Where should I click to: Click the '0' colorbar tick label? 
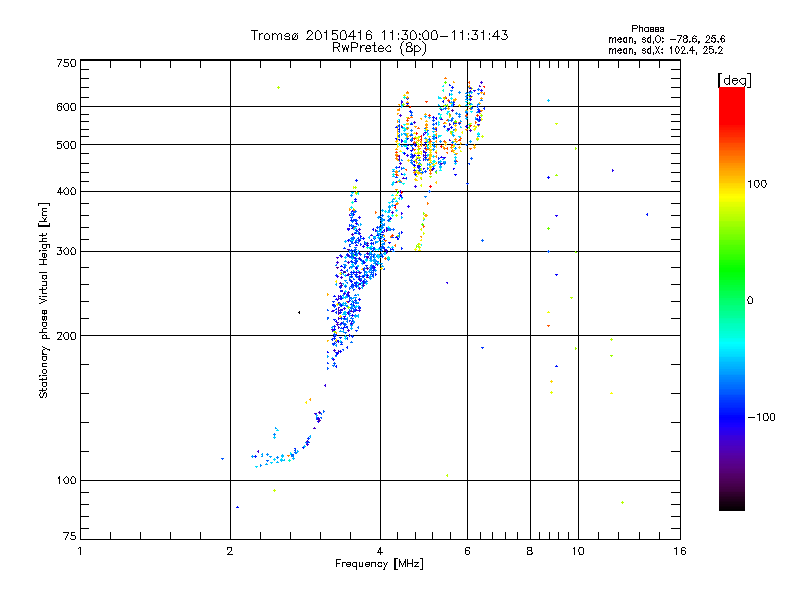[750, 300]
